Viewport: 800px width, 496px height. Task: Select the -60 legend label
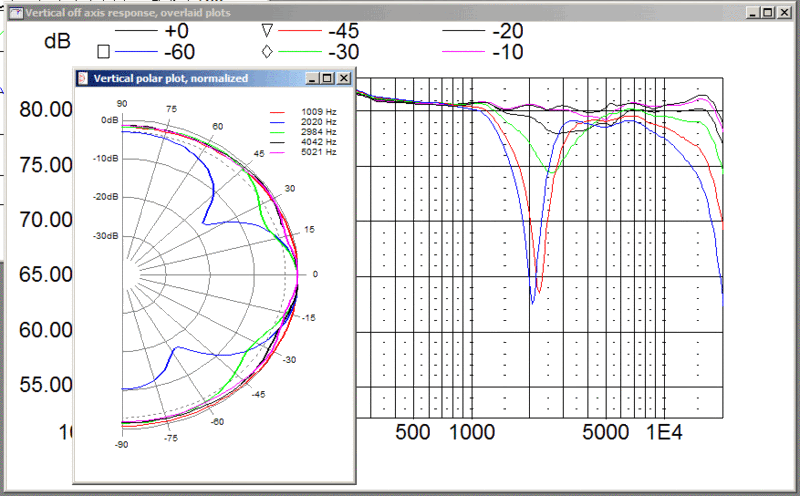click(x=180, y=52)
